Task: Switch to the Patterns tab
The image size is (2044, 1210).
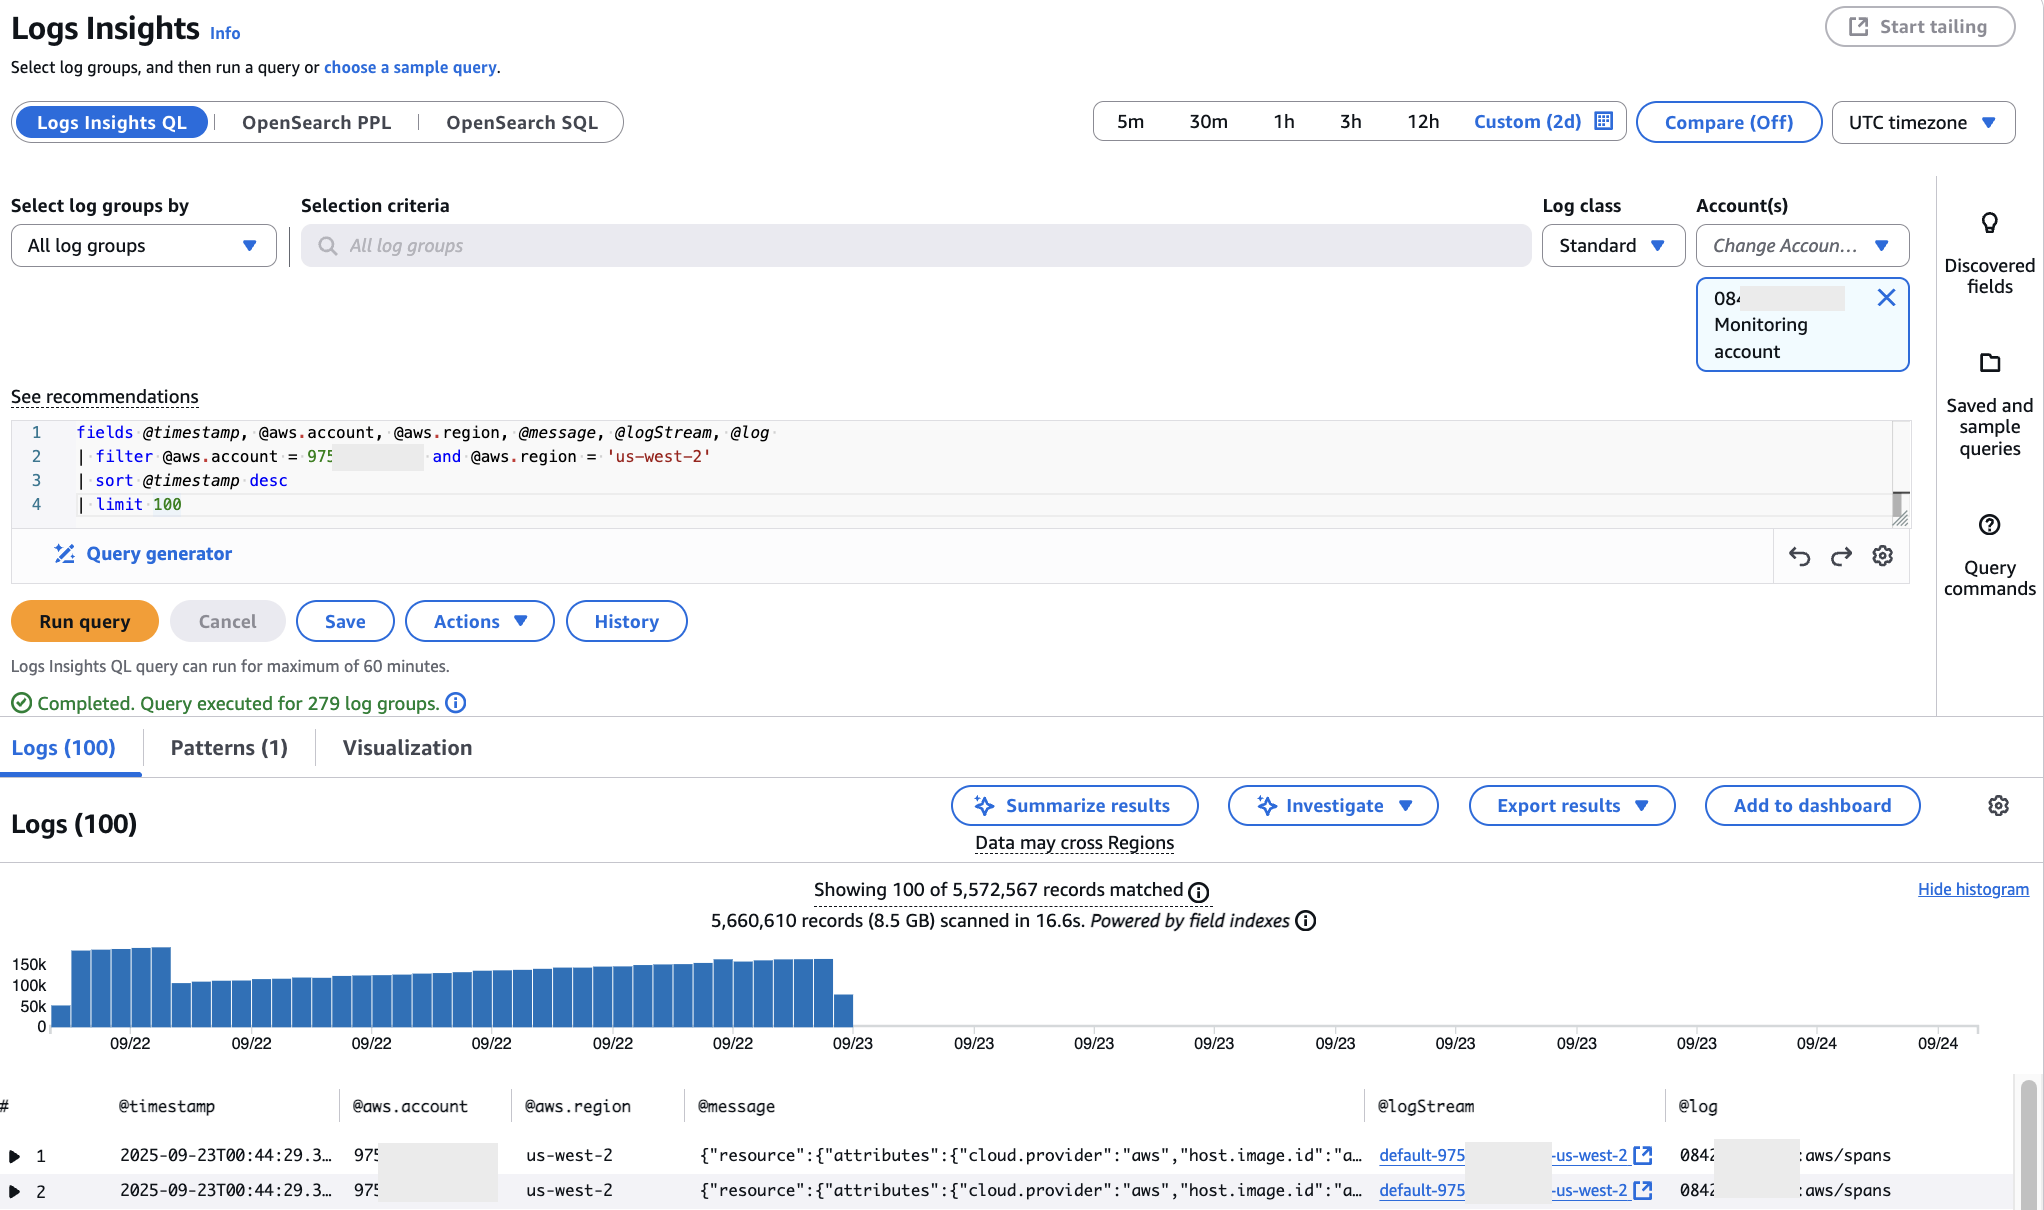Action: click(x=228, y=747)
